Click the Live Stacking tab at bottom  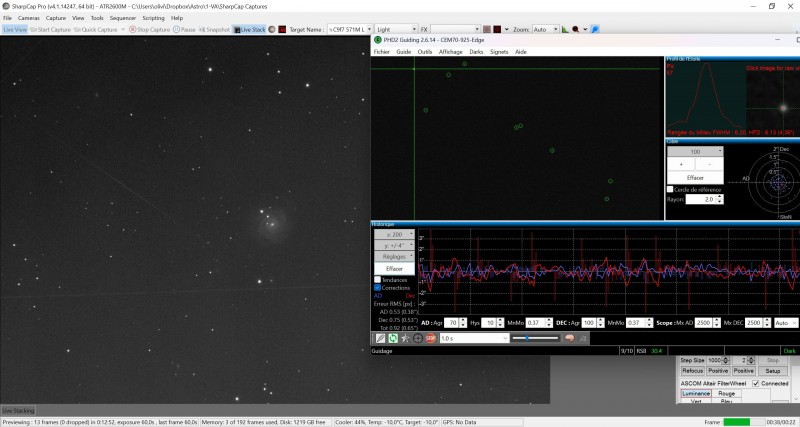[18, 410]
